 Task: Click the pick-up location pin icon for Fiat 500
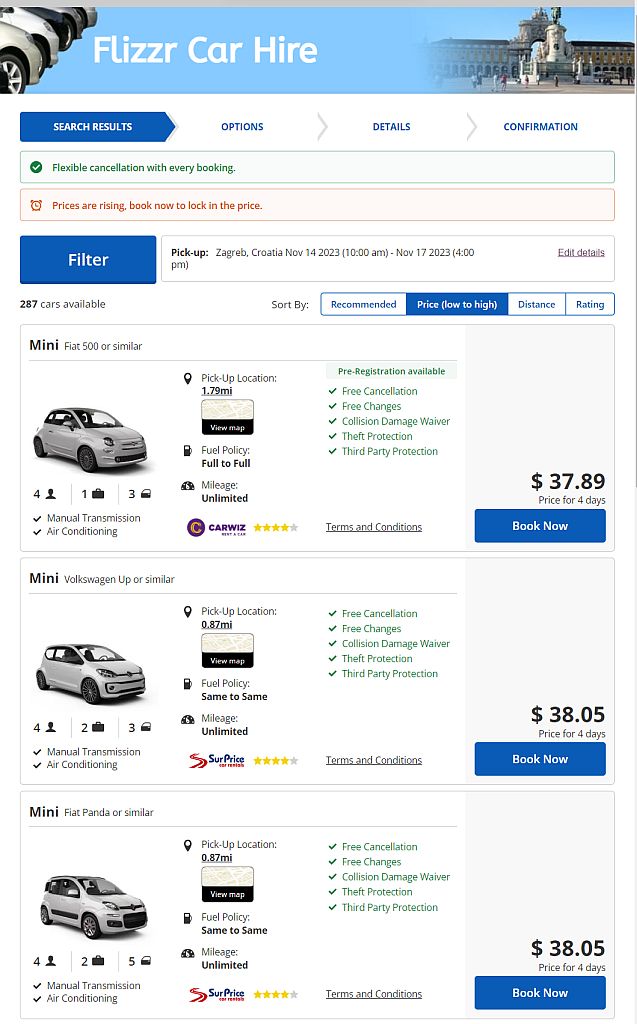pos(188,378)
